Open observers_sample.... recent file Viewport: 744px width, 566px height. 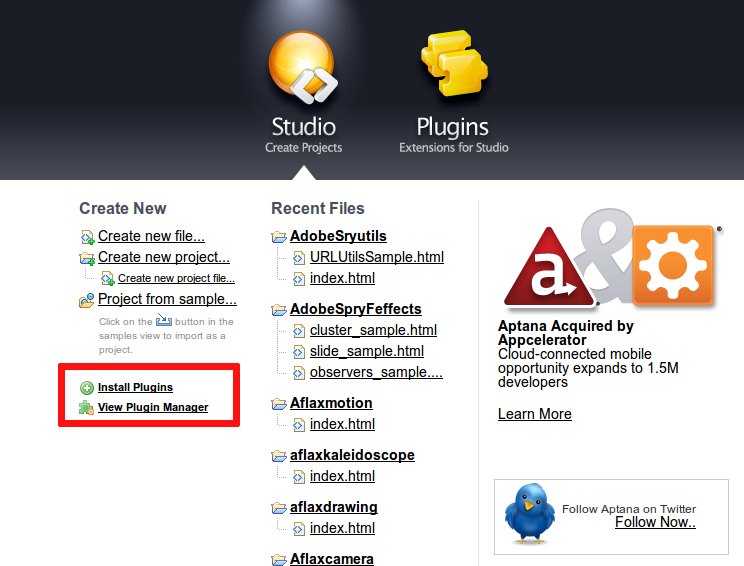(376, 372)
